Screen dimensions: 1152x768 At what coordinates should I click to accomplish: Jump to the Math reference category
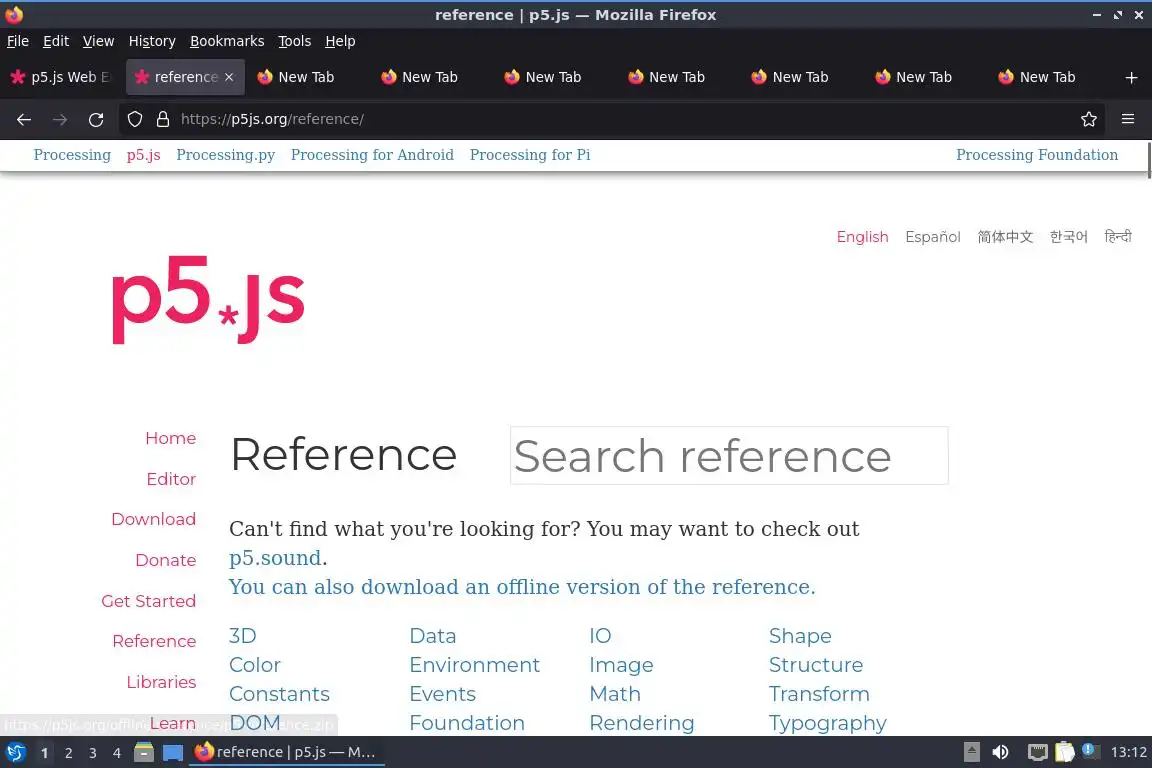point(615,694)
